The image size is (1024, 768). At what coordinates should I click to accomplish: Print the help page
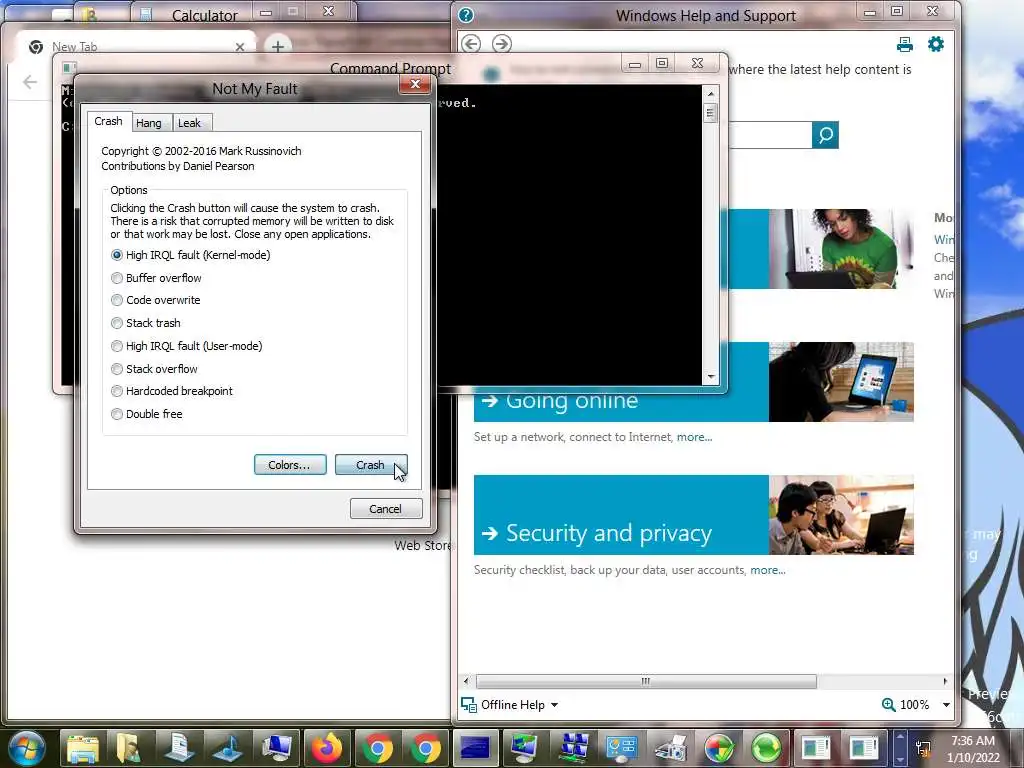904,44
